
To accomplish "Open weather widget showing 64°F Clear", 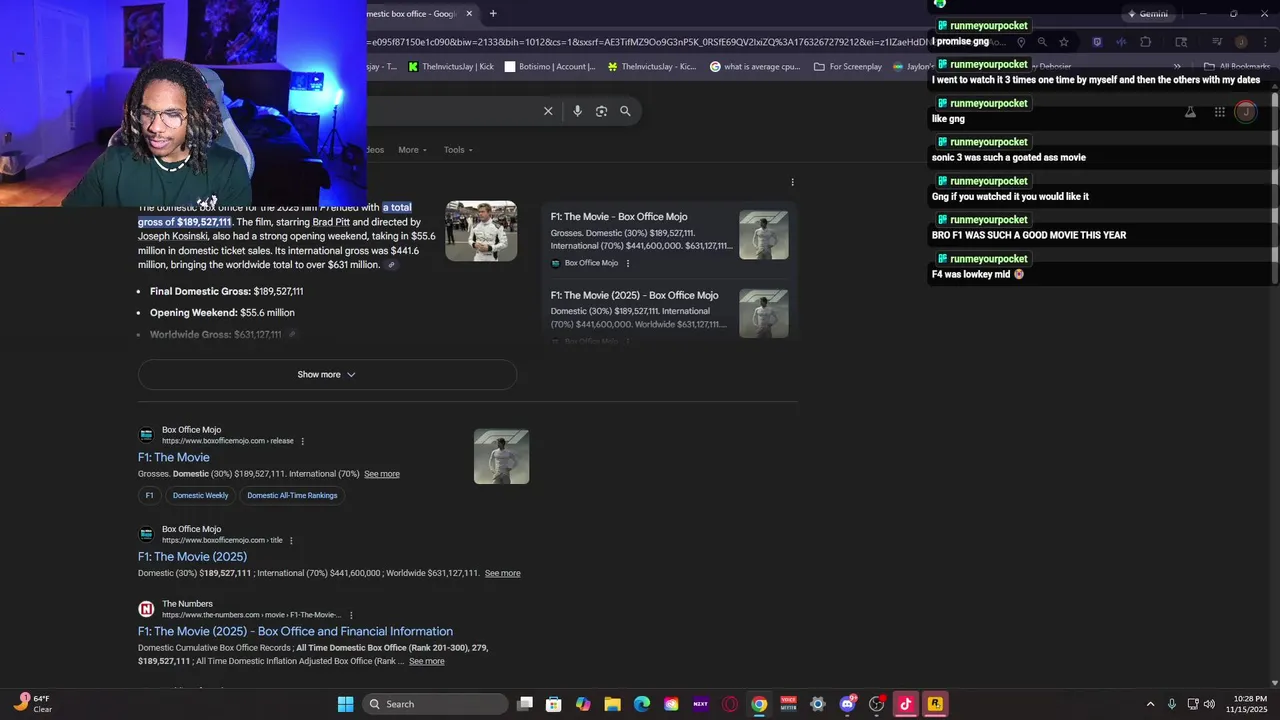I will [32, 704].
